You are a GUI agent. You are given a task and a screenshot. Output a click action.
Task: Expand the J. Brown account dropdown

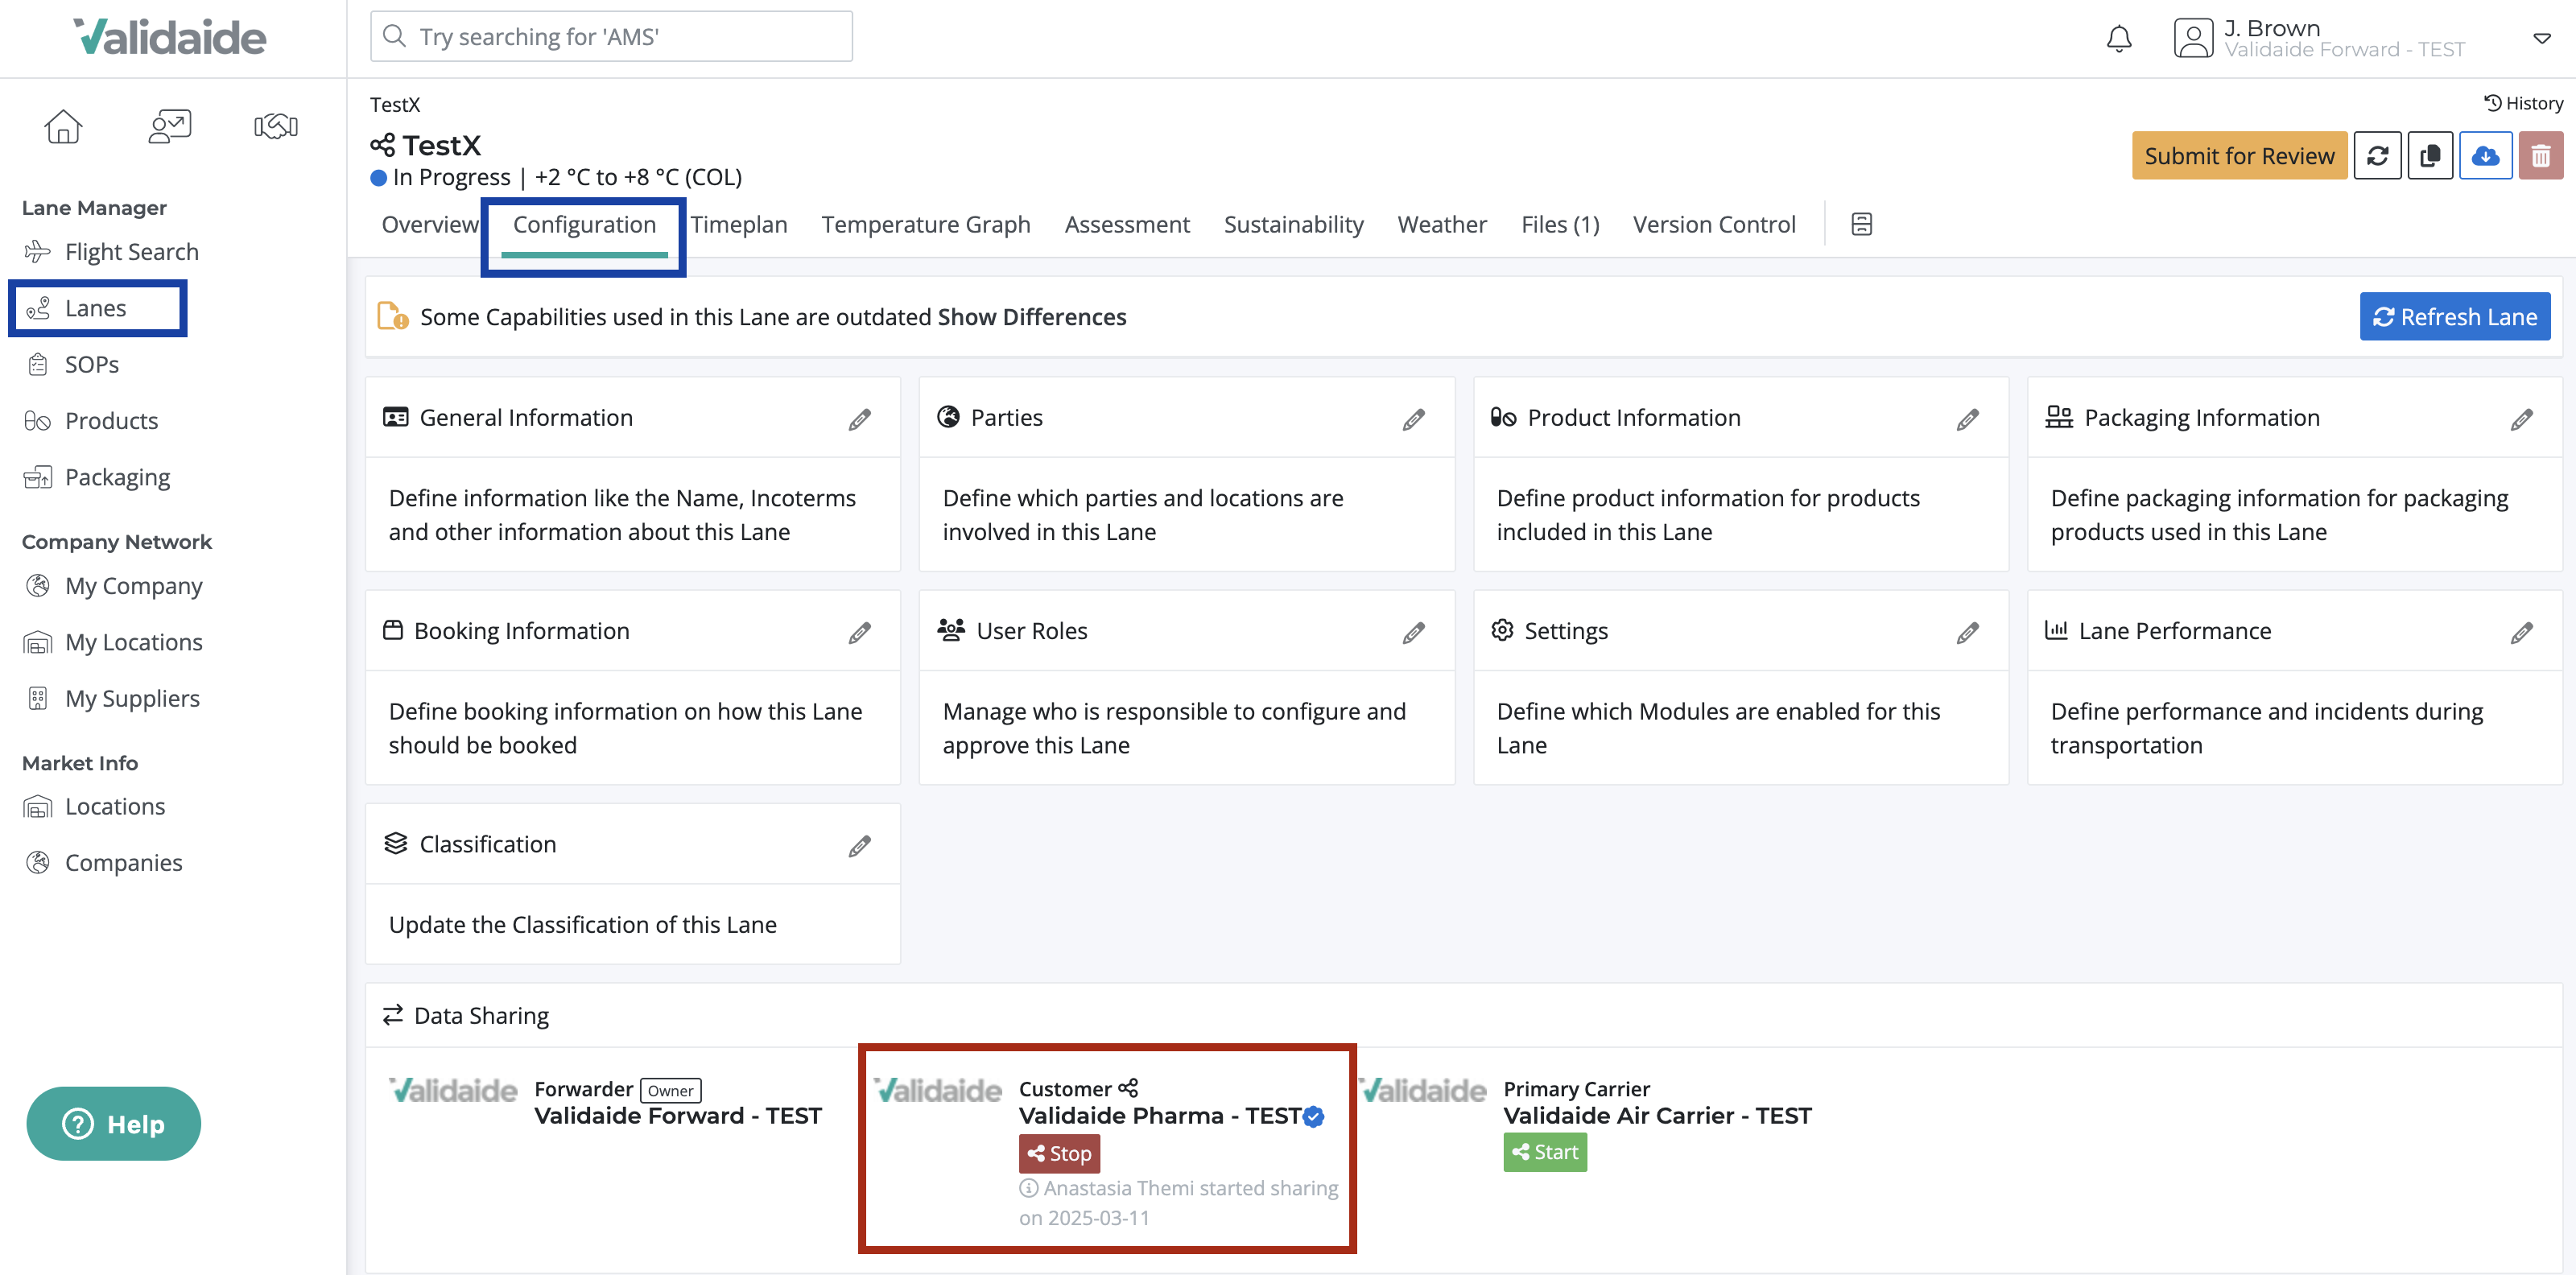tap(2541, 39)
